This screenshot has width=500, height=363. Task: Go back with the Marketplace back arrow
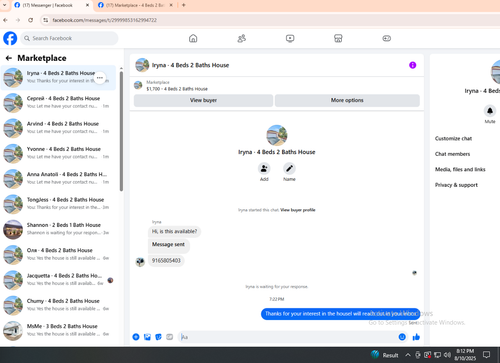pyautogui.click(x=9, y=58)
